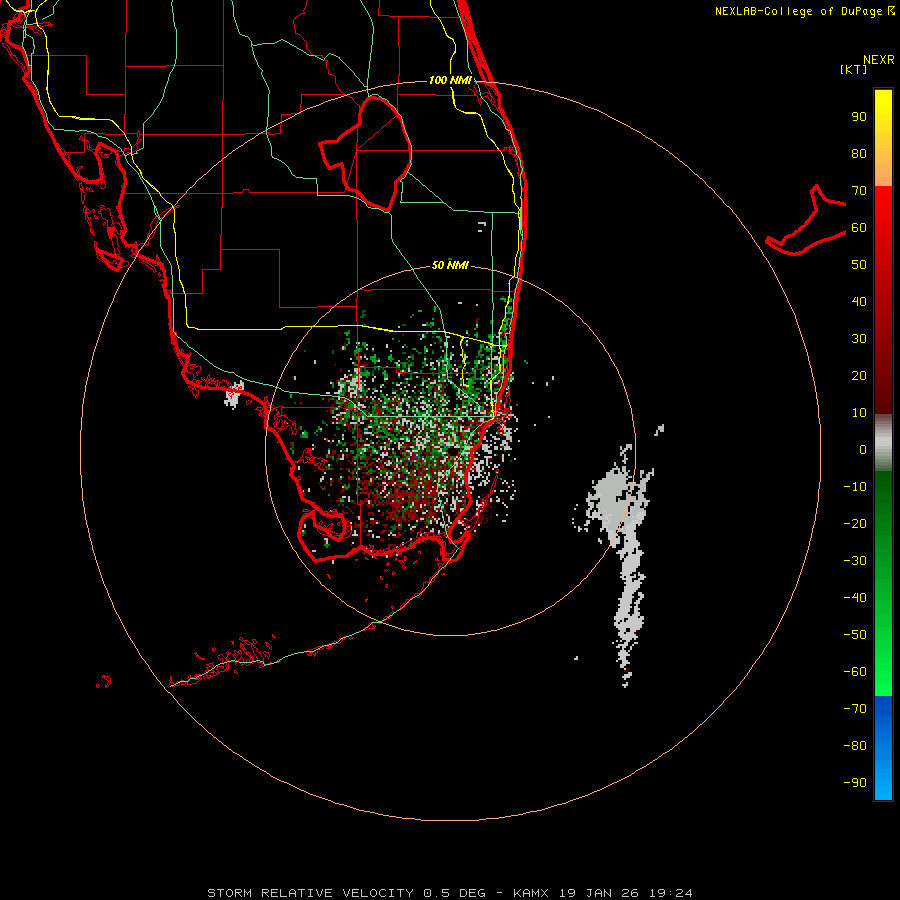Click the -20 value on velocity scale

pos(855,524)
